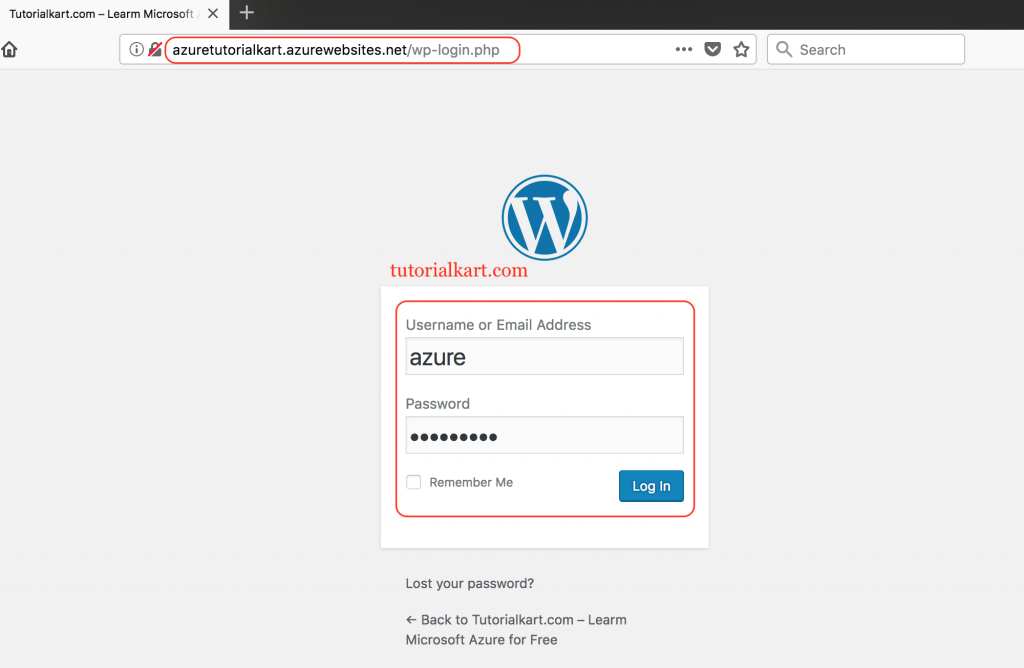The image size is (1024, 668).
Task: Click the Pocket save icon
Action: [712, 49]
